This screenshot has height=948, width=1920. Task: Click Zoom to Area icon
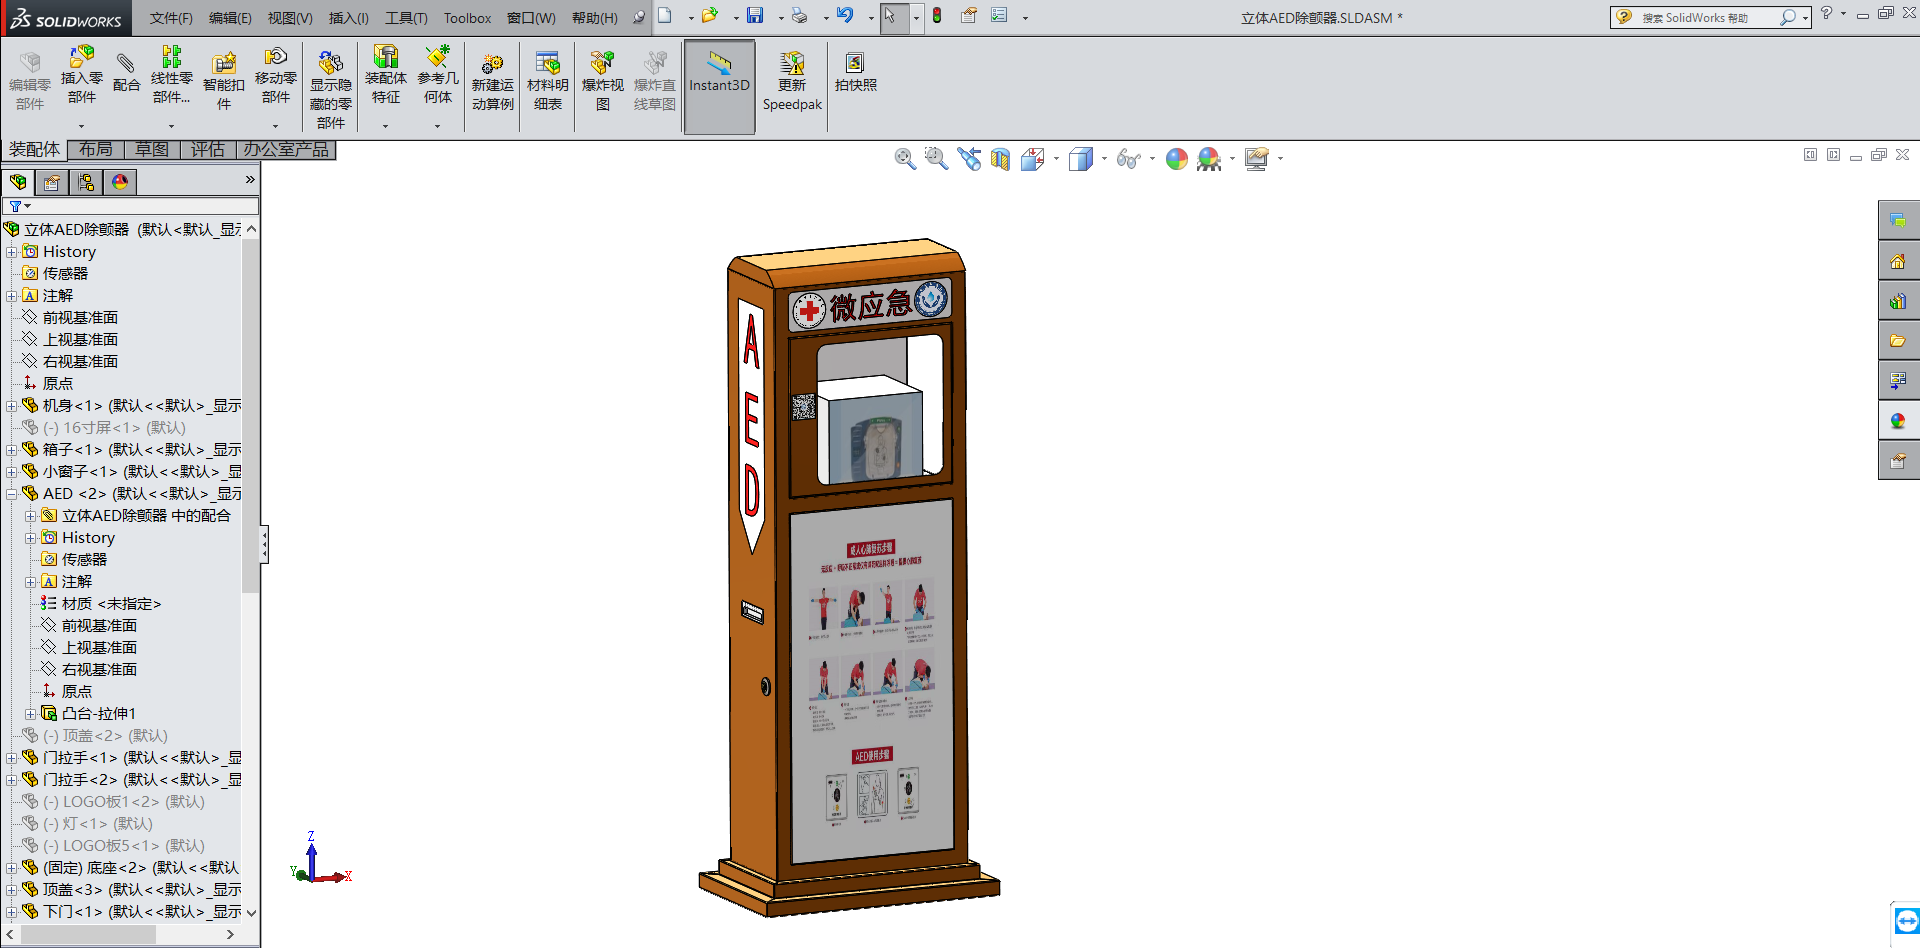point(936,159)
